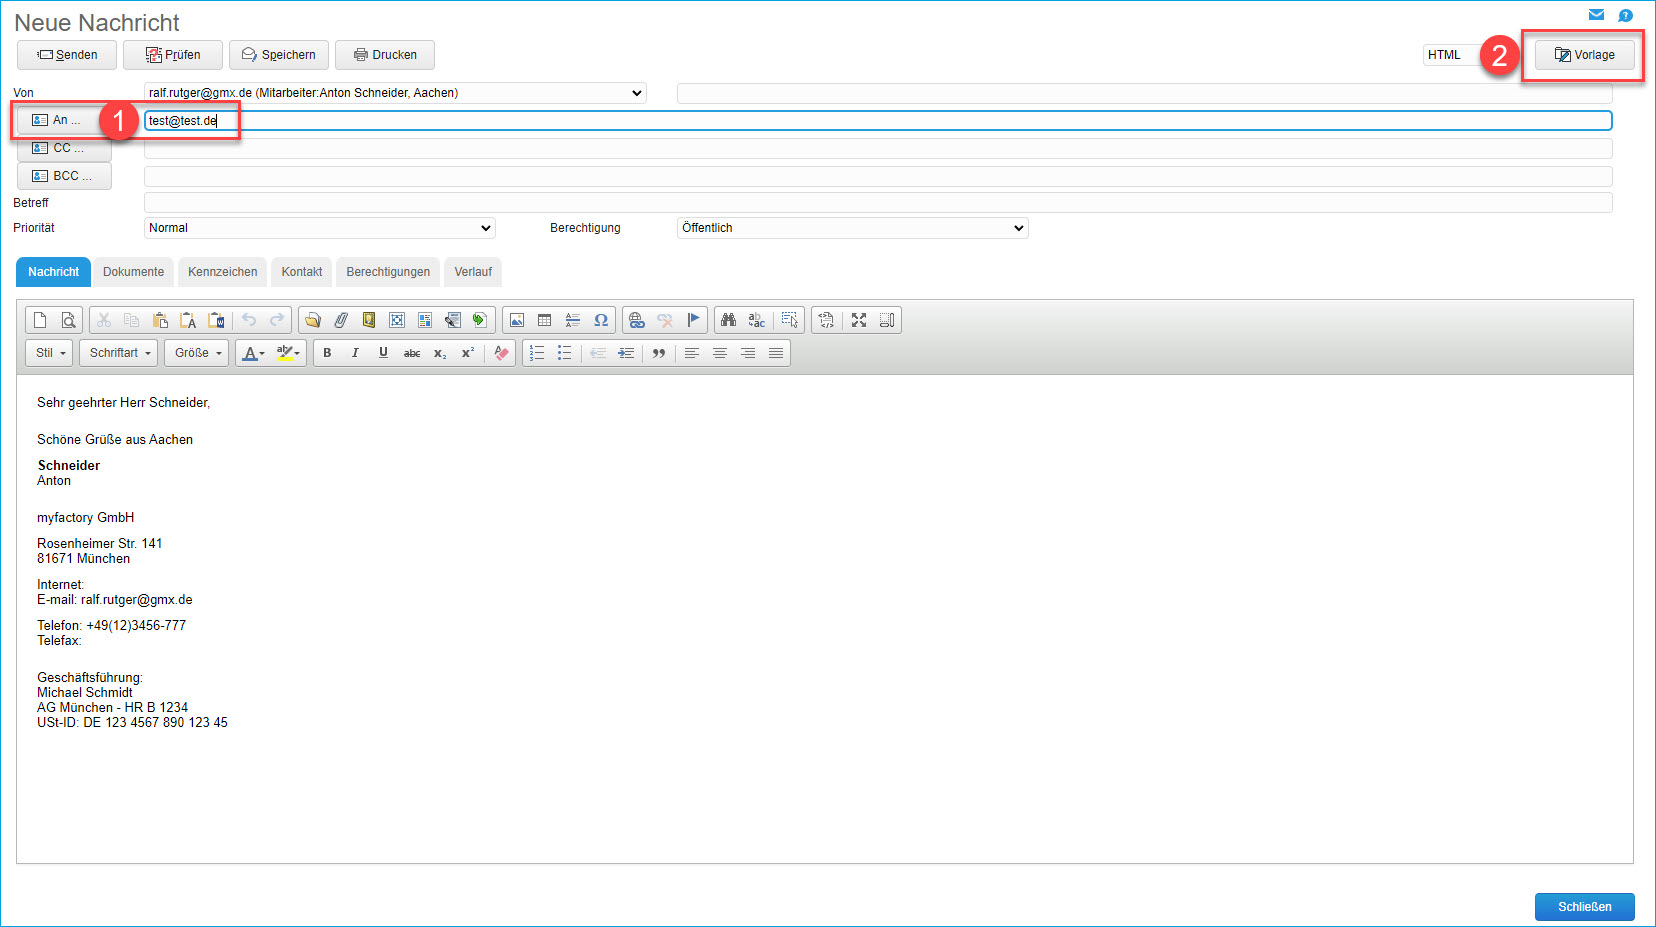Screen dimensions: 1656x927
Task: Click the Vorlage button
Action: tap(1584, 55)
